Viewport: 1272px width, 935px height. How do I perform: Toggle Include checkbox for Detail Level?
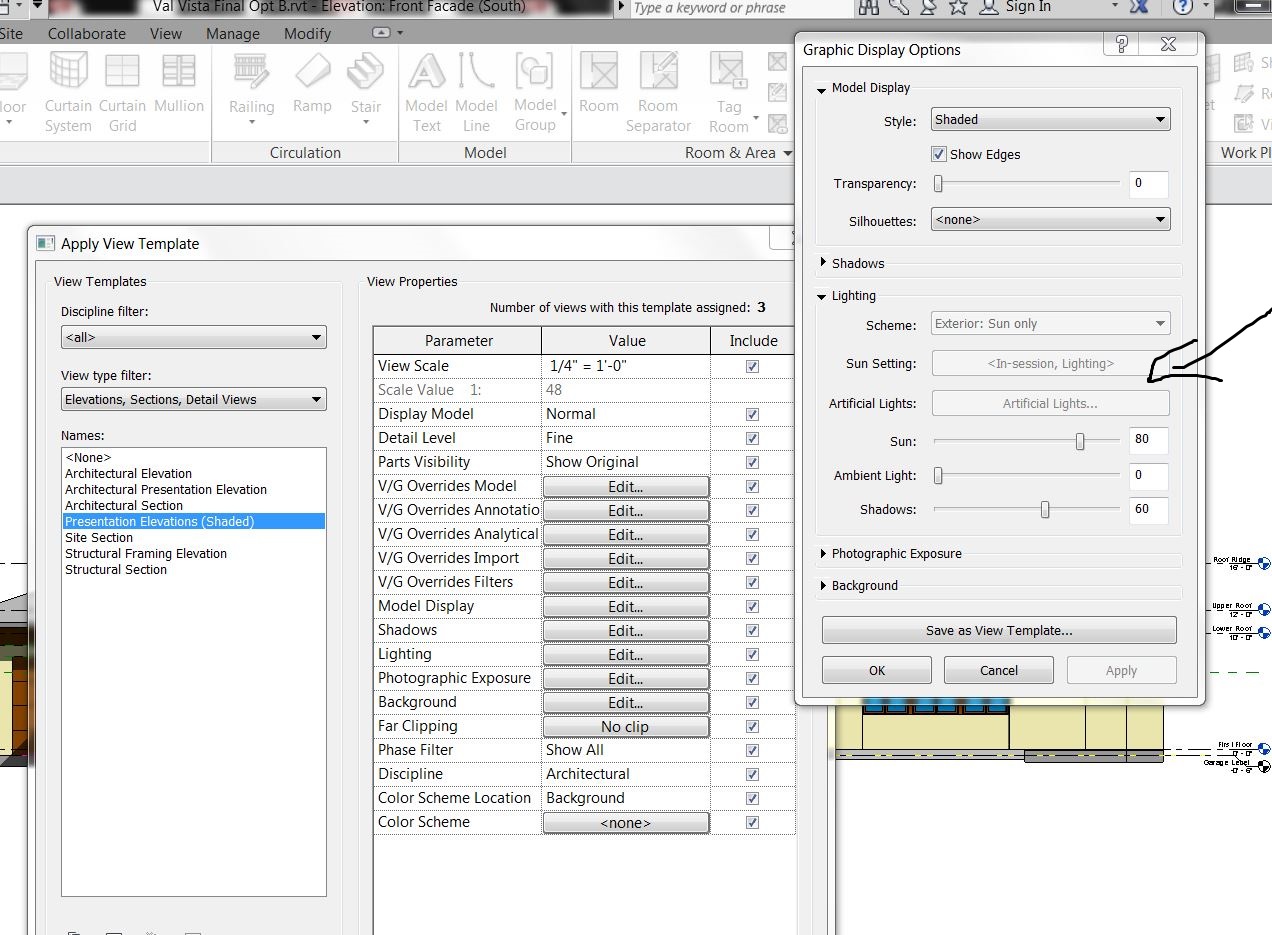tap(752, 439)
